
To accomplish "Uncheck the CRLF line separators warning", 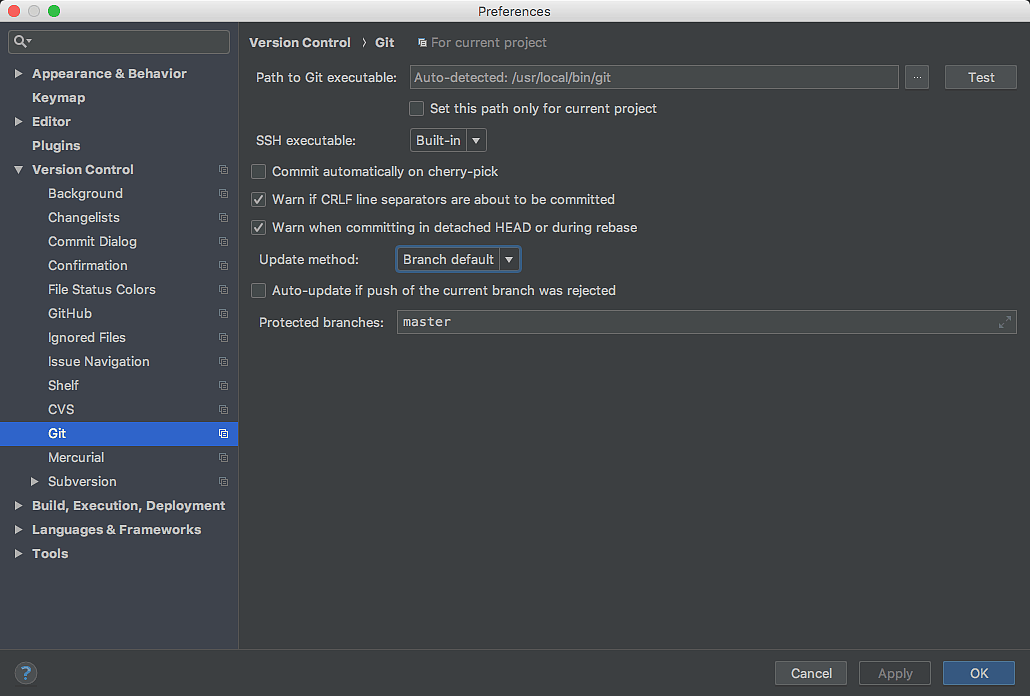I will (259, 200).
